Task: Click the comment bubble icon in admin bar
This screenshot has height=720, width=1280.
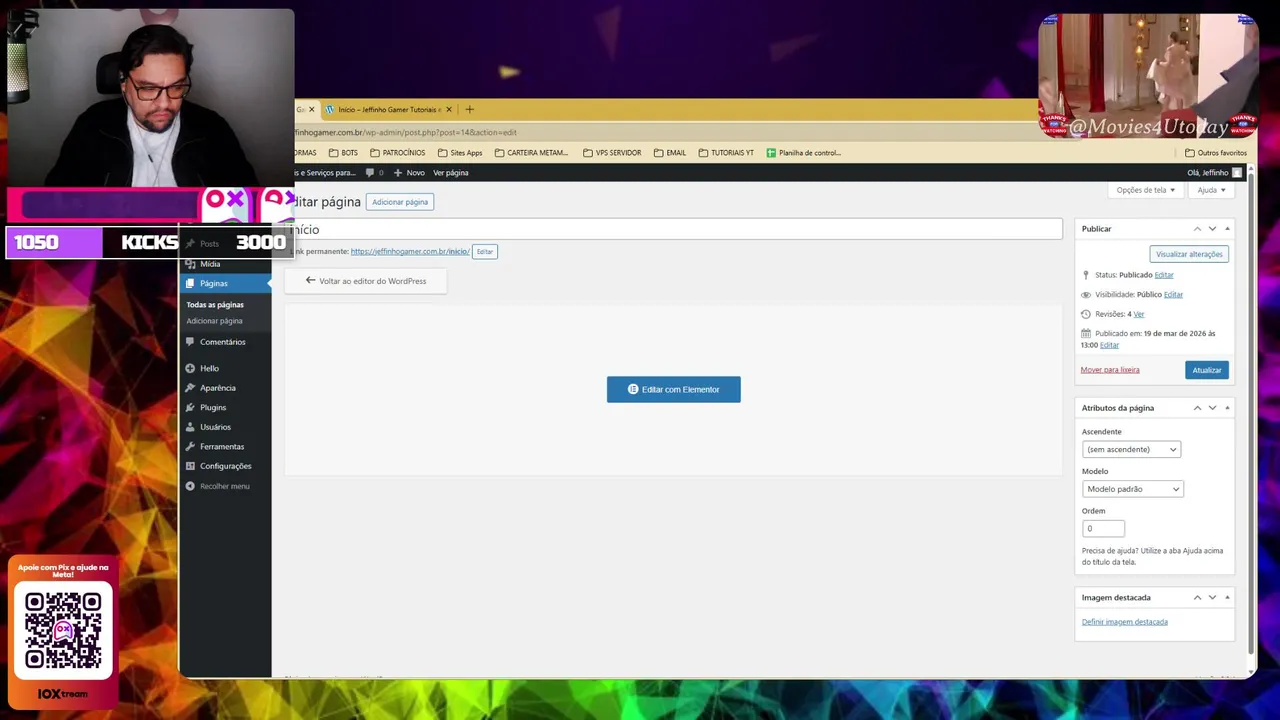Action: [x=370, y=173]
